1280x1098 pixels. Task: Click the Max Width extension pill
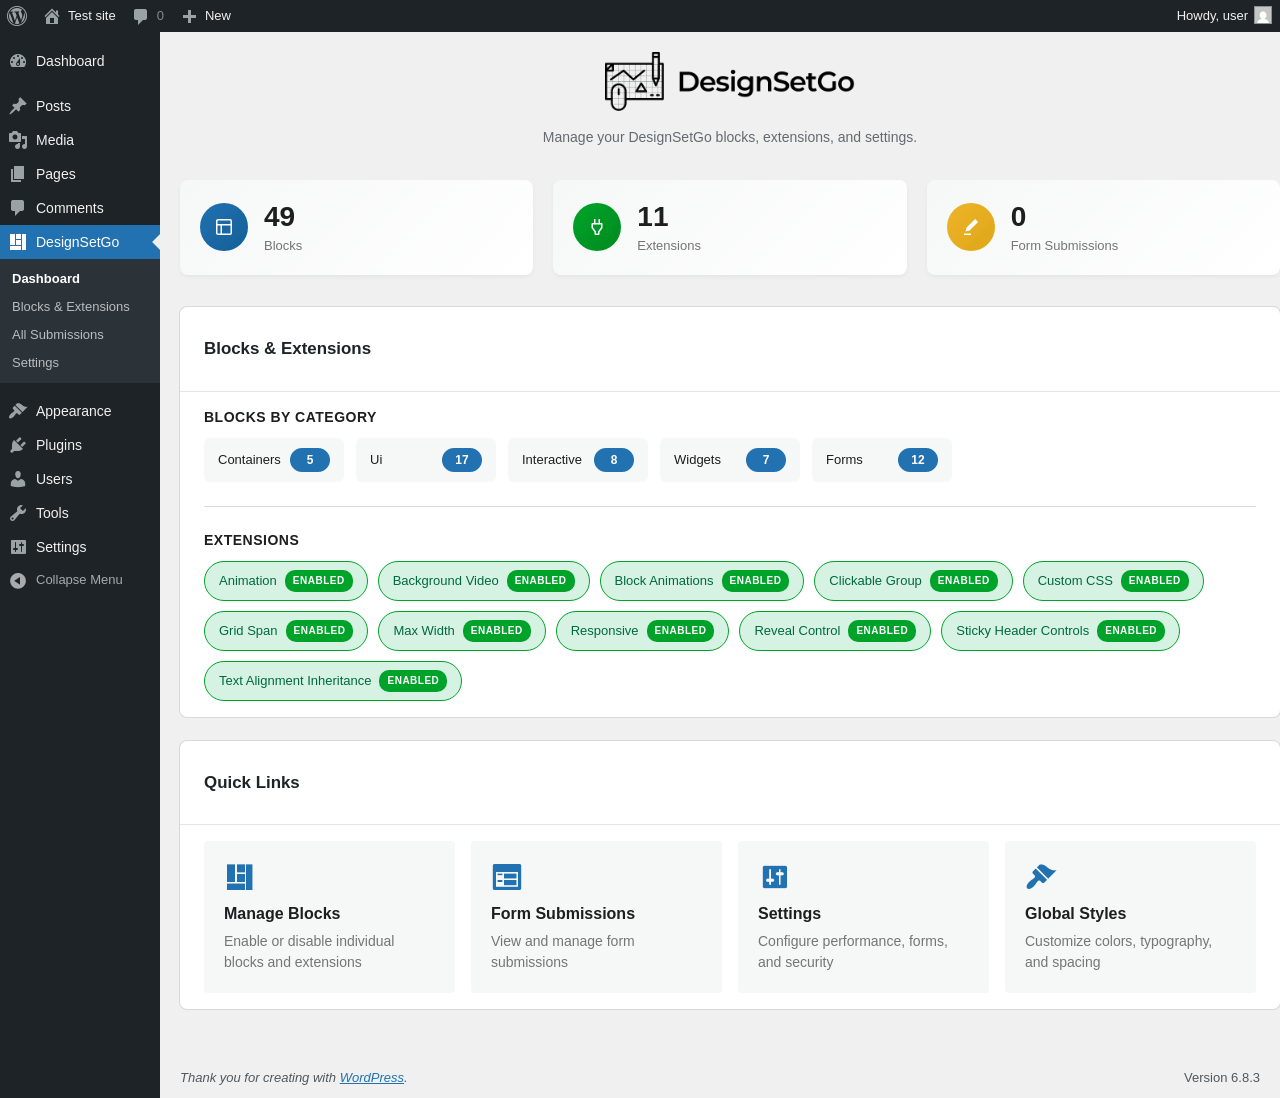pos(462,631)
